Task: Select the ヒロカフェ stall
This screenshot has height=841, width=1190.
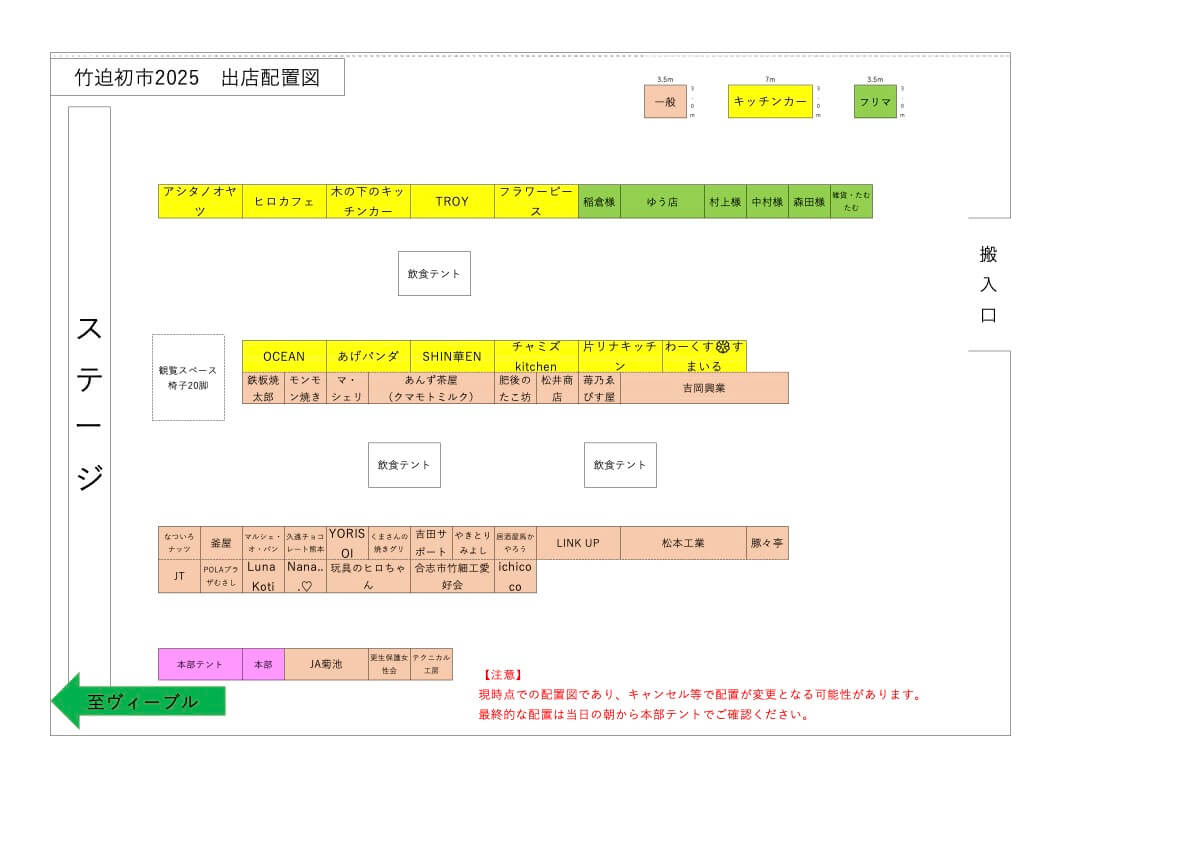Action: [284, 201]
